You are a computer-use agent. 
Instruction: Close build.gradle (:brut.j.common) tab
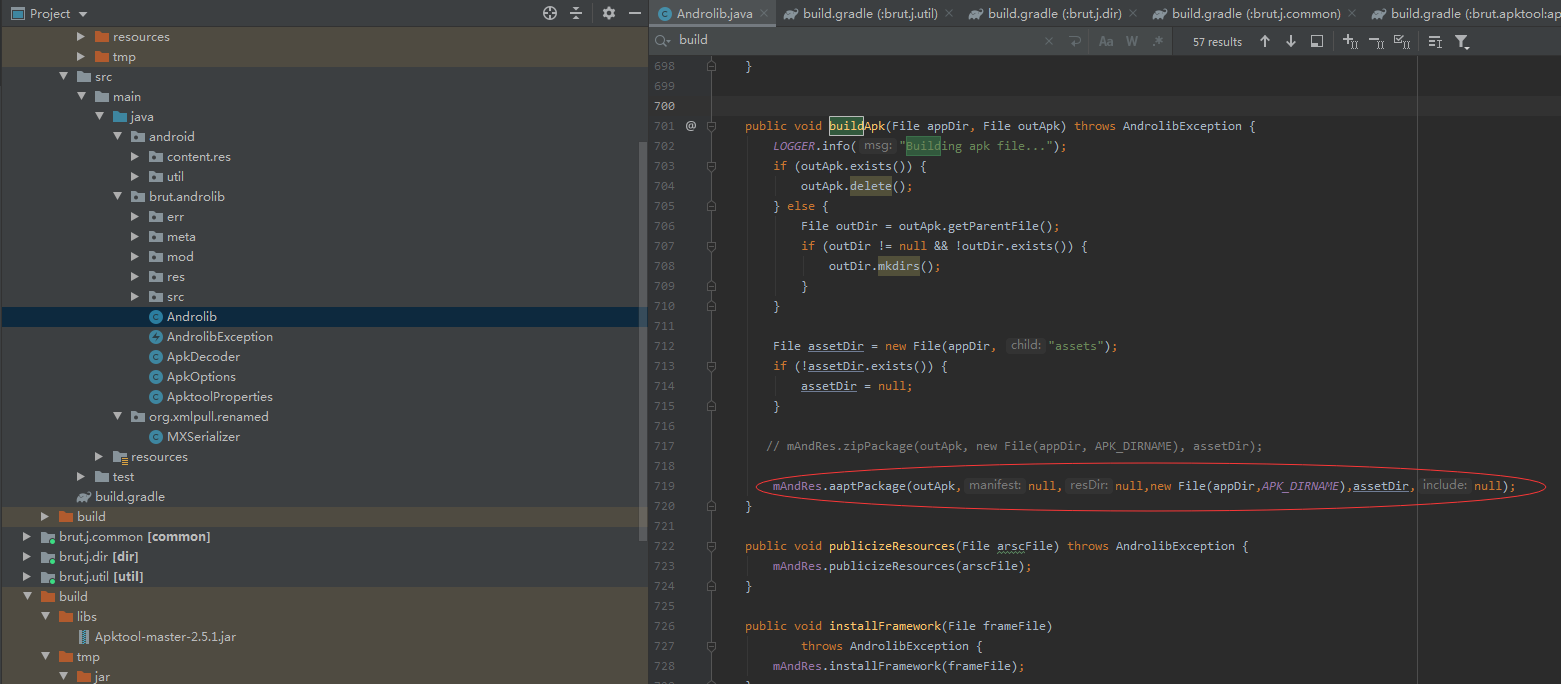pos(1352,14)
